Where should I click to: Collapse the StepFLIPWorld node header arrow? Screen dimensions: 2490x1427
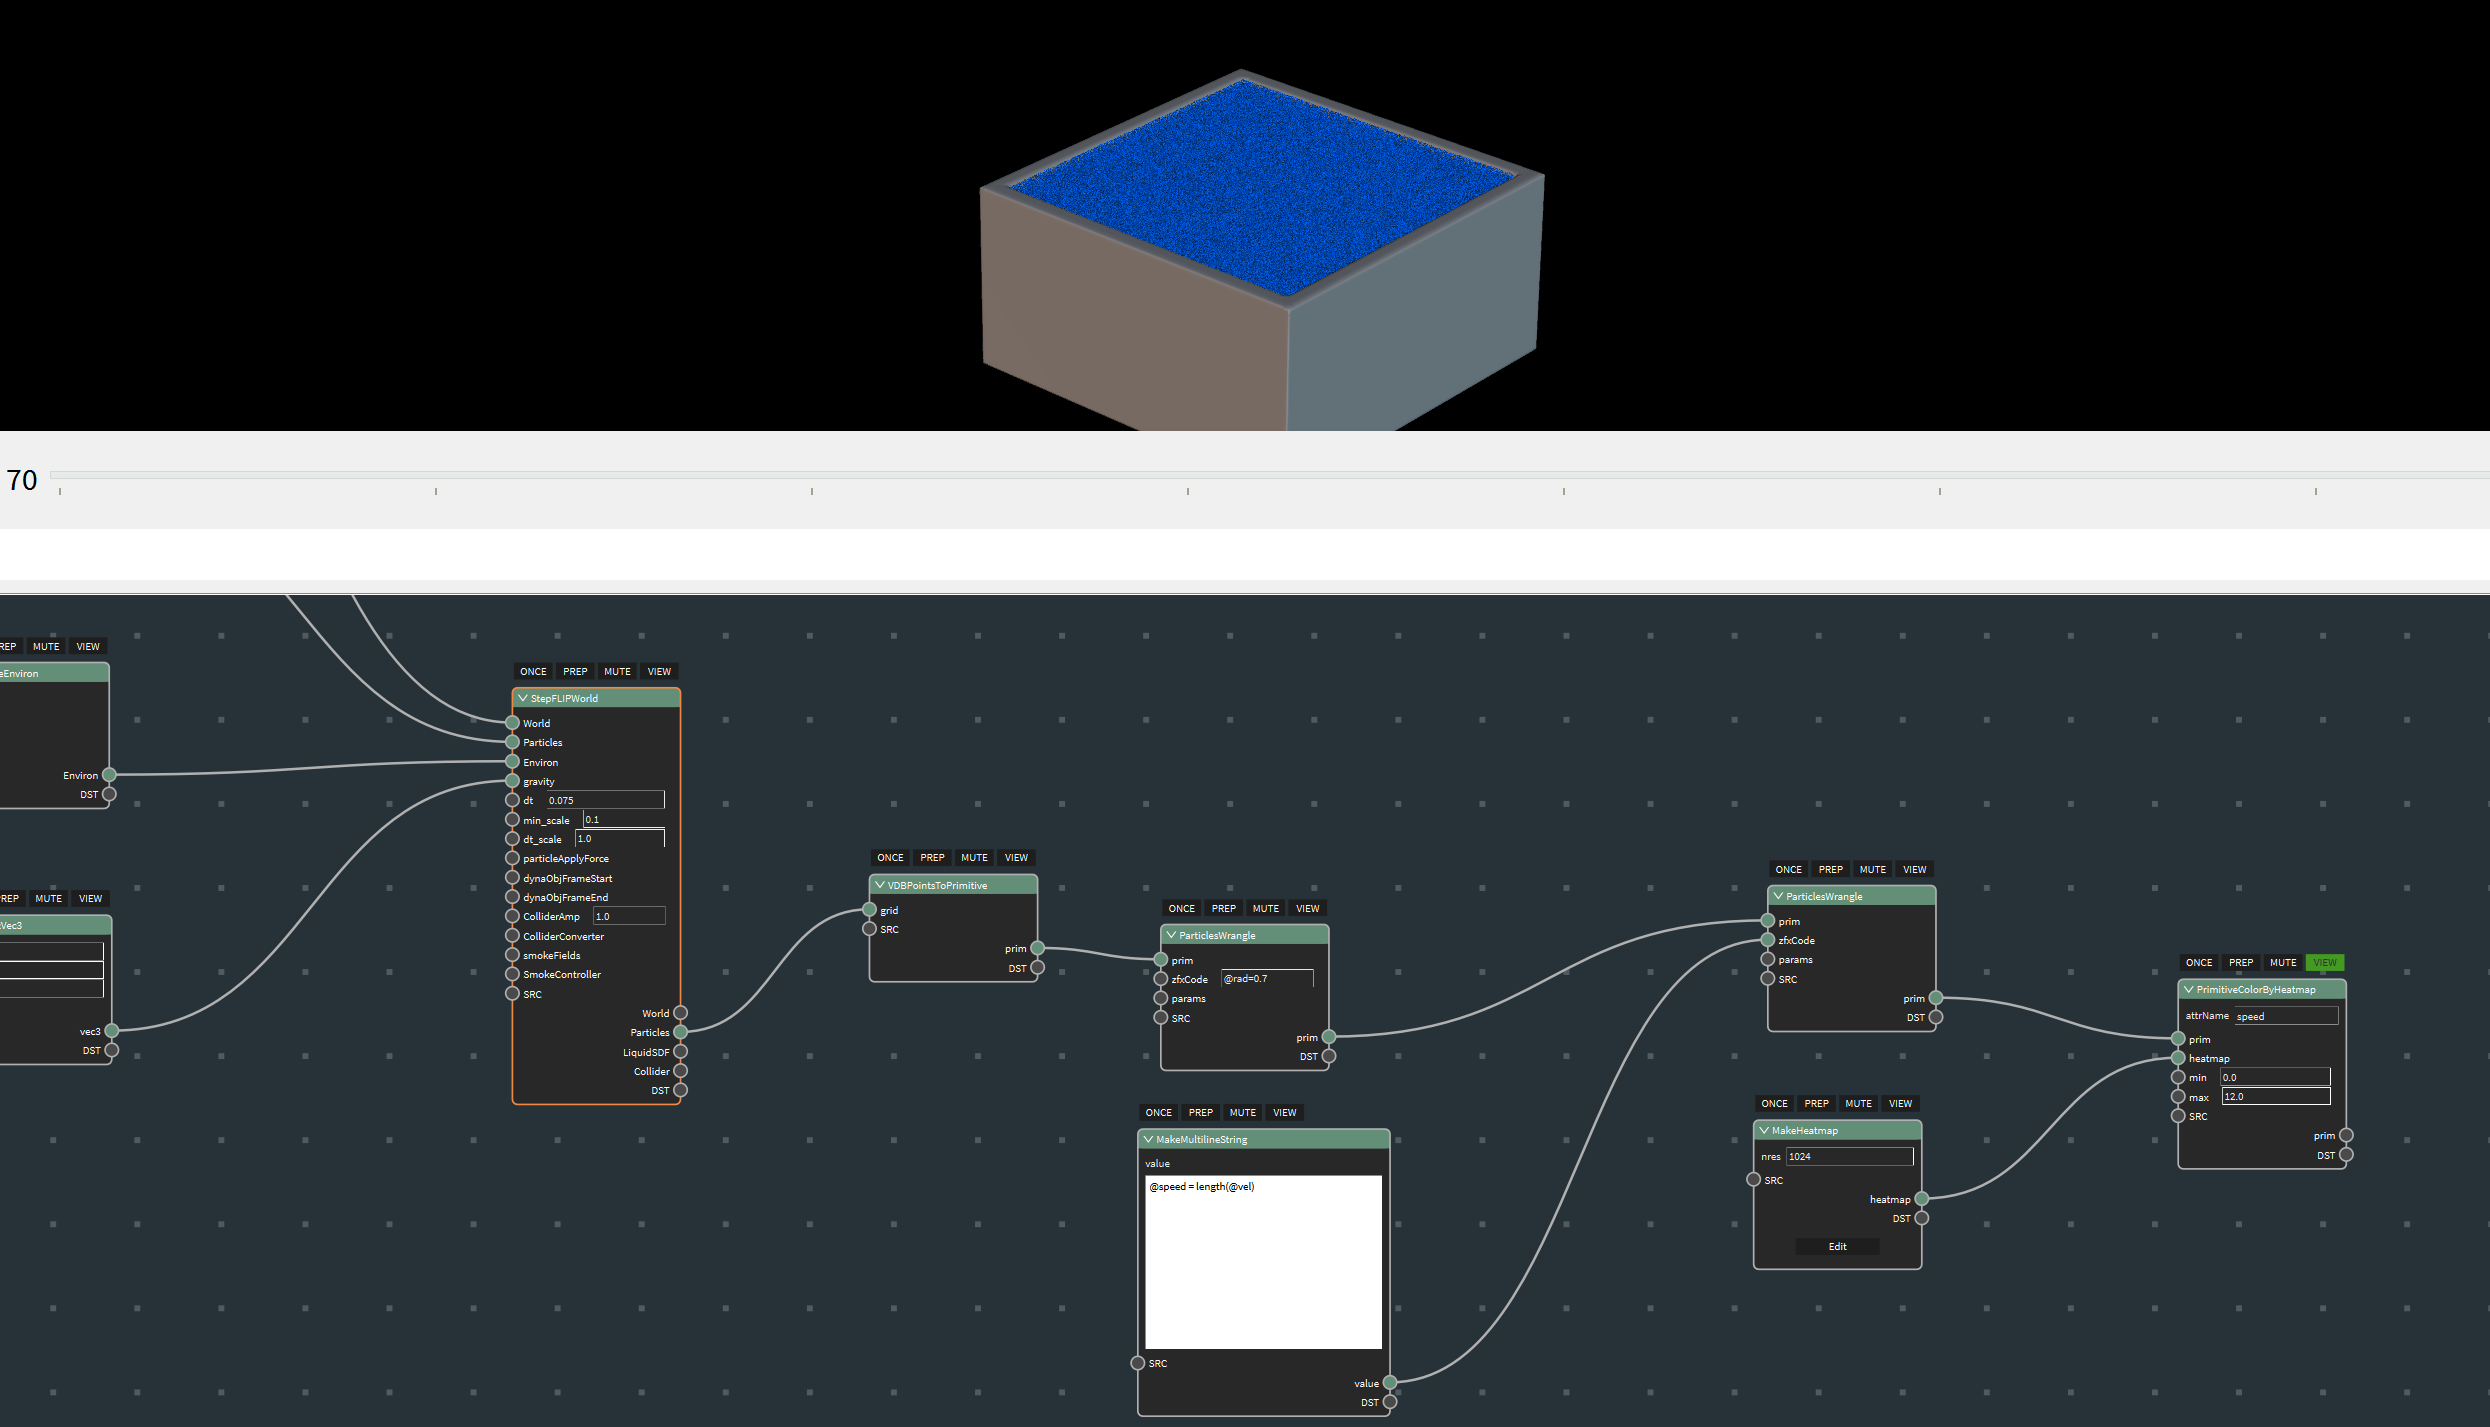coord(522,698)
